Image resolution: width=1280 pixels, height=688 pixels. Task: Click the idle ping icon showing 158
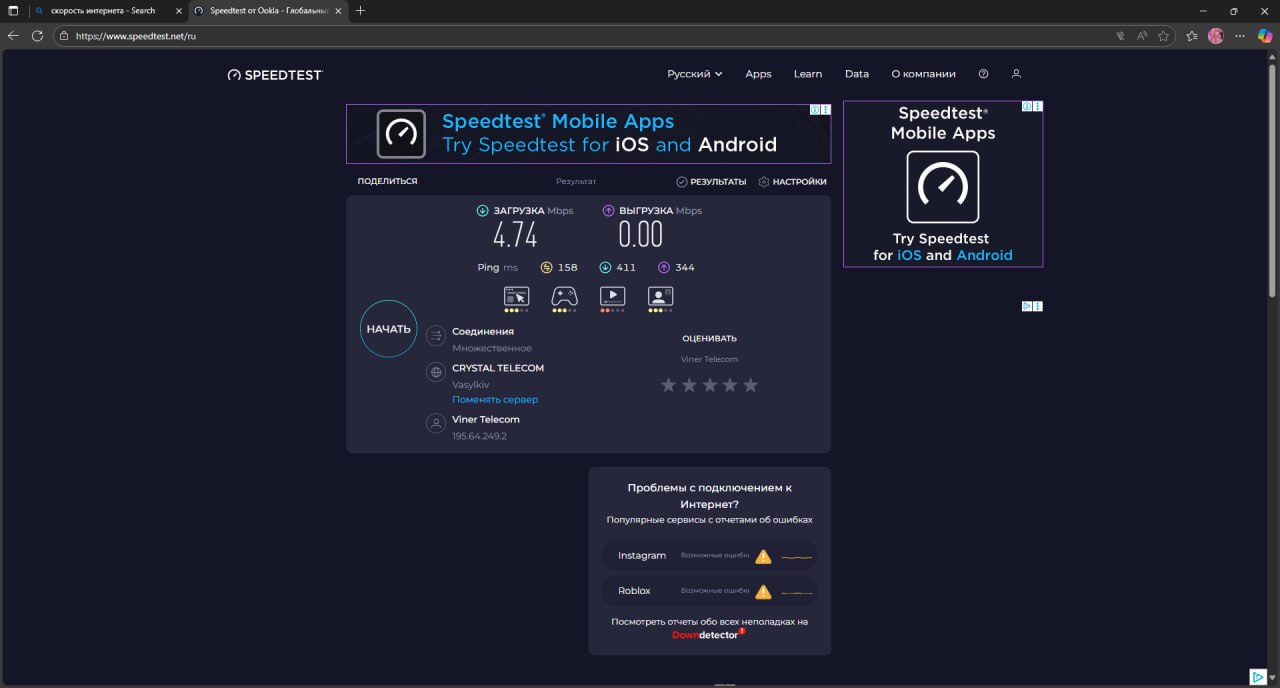[x=547, y=267]
